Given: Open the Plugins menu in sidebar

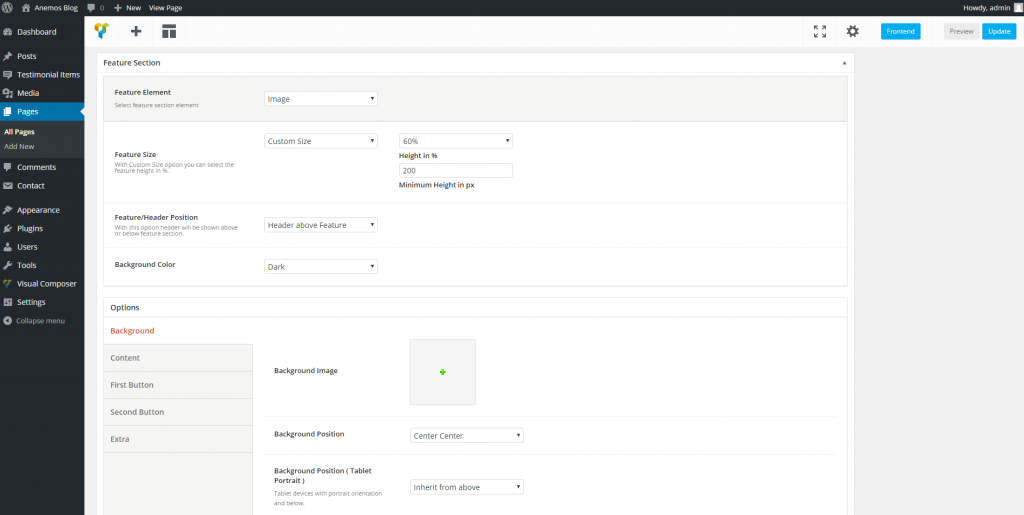Looking at the screenshot, I should coord(30,228).
